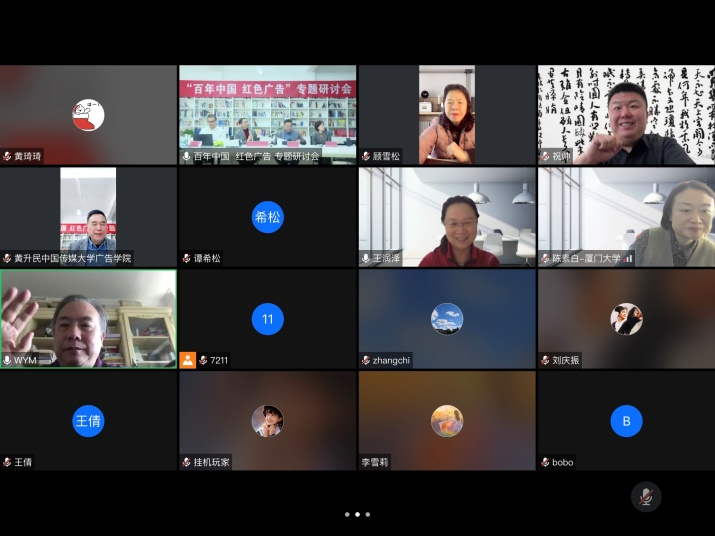Click the muted mic icon next to 刘庆振
Screen dimensions: 715x536
pos(545,360)
